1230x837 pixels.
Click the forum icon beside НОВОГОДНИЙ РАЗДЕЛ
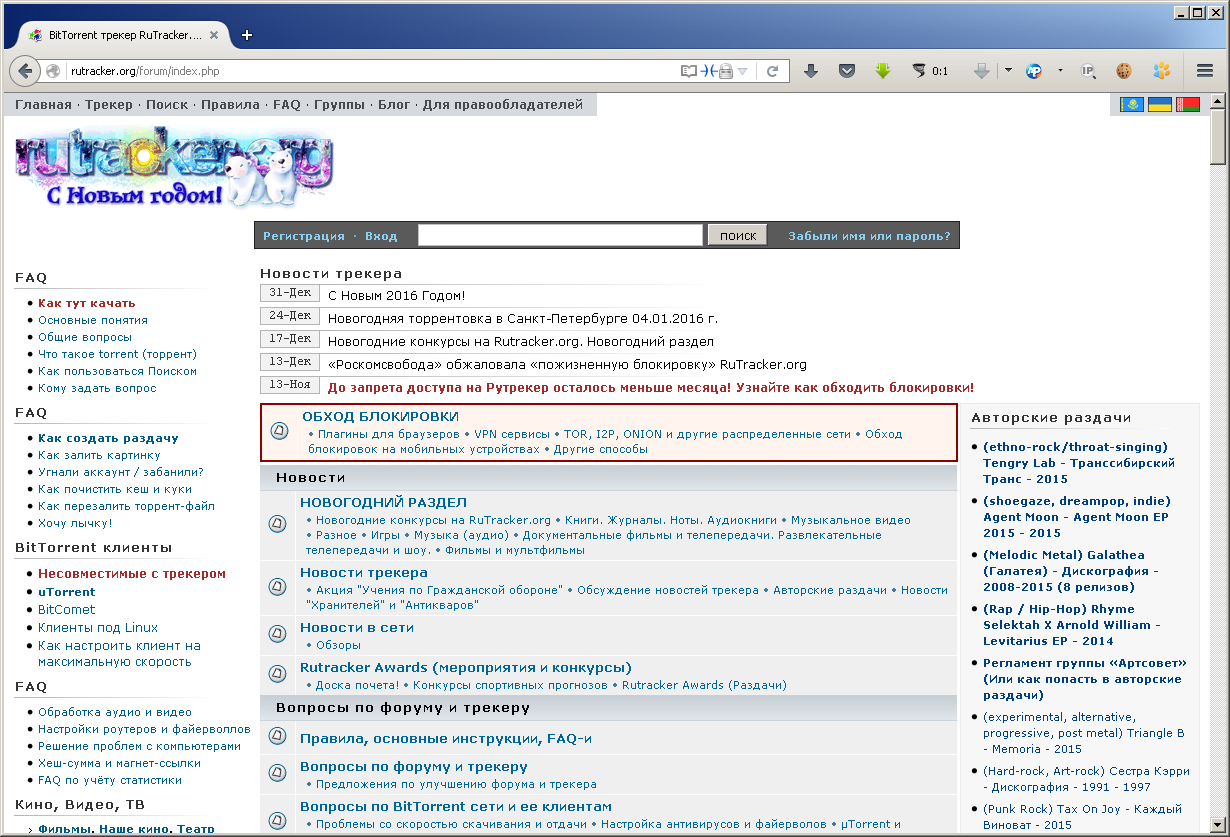point(278,523)
